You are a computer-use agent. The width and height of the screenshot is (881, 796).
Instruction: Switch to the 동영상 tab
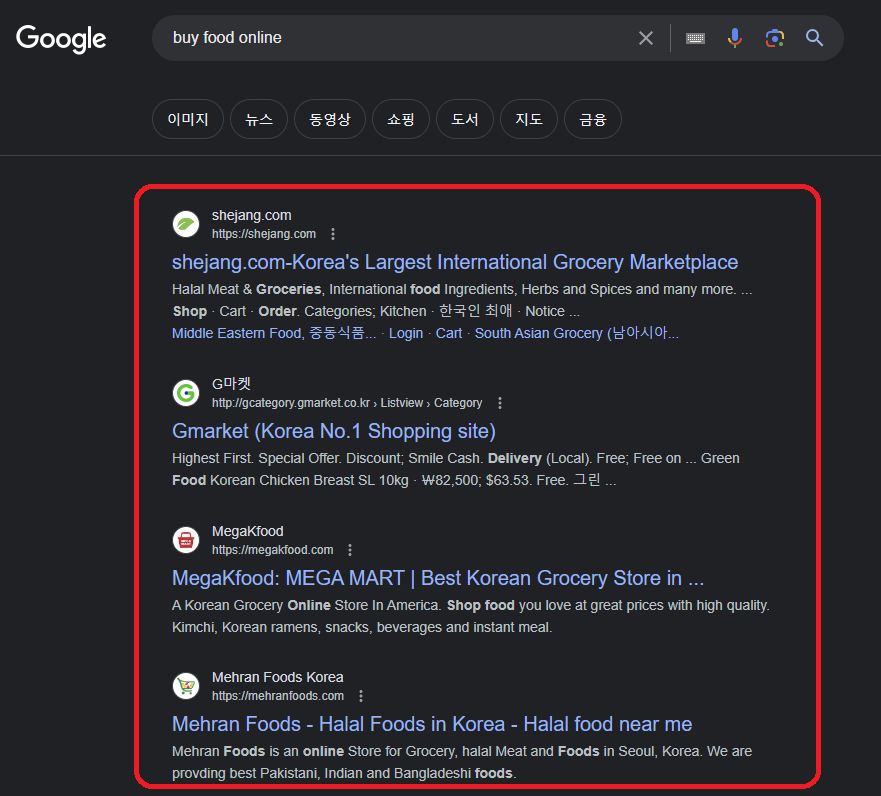pyautogui.click(x=330, y=119)
